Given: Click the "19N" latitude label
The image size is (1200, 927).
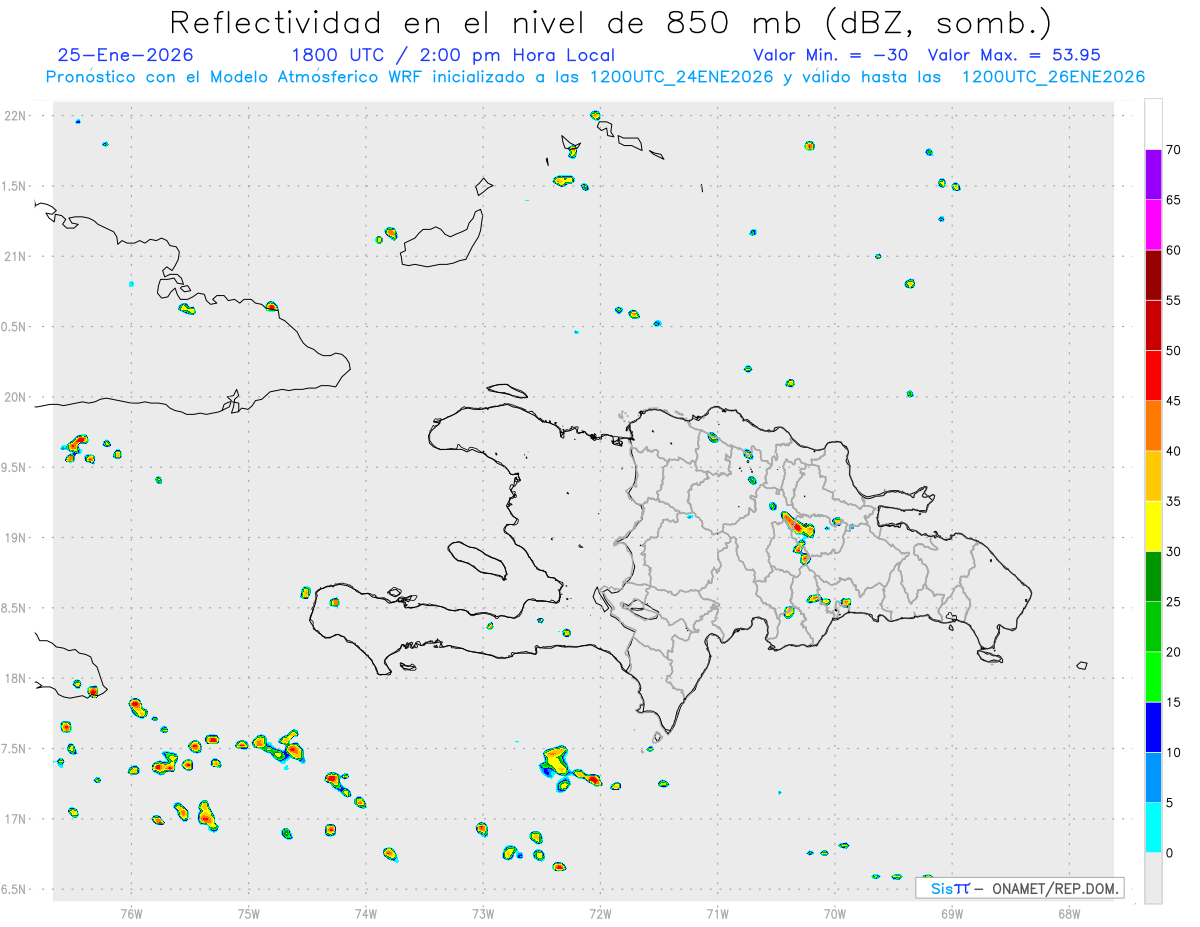Looking at the screenshot, I should [15, 538].
